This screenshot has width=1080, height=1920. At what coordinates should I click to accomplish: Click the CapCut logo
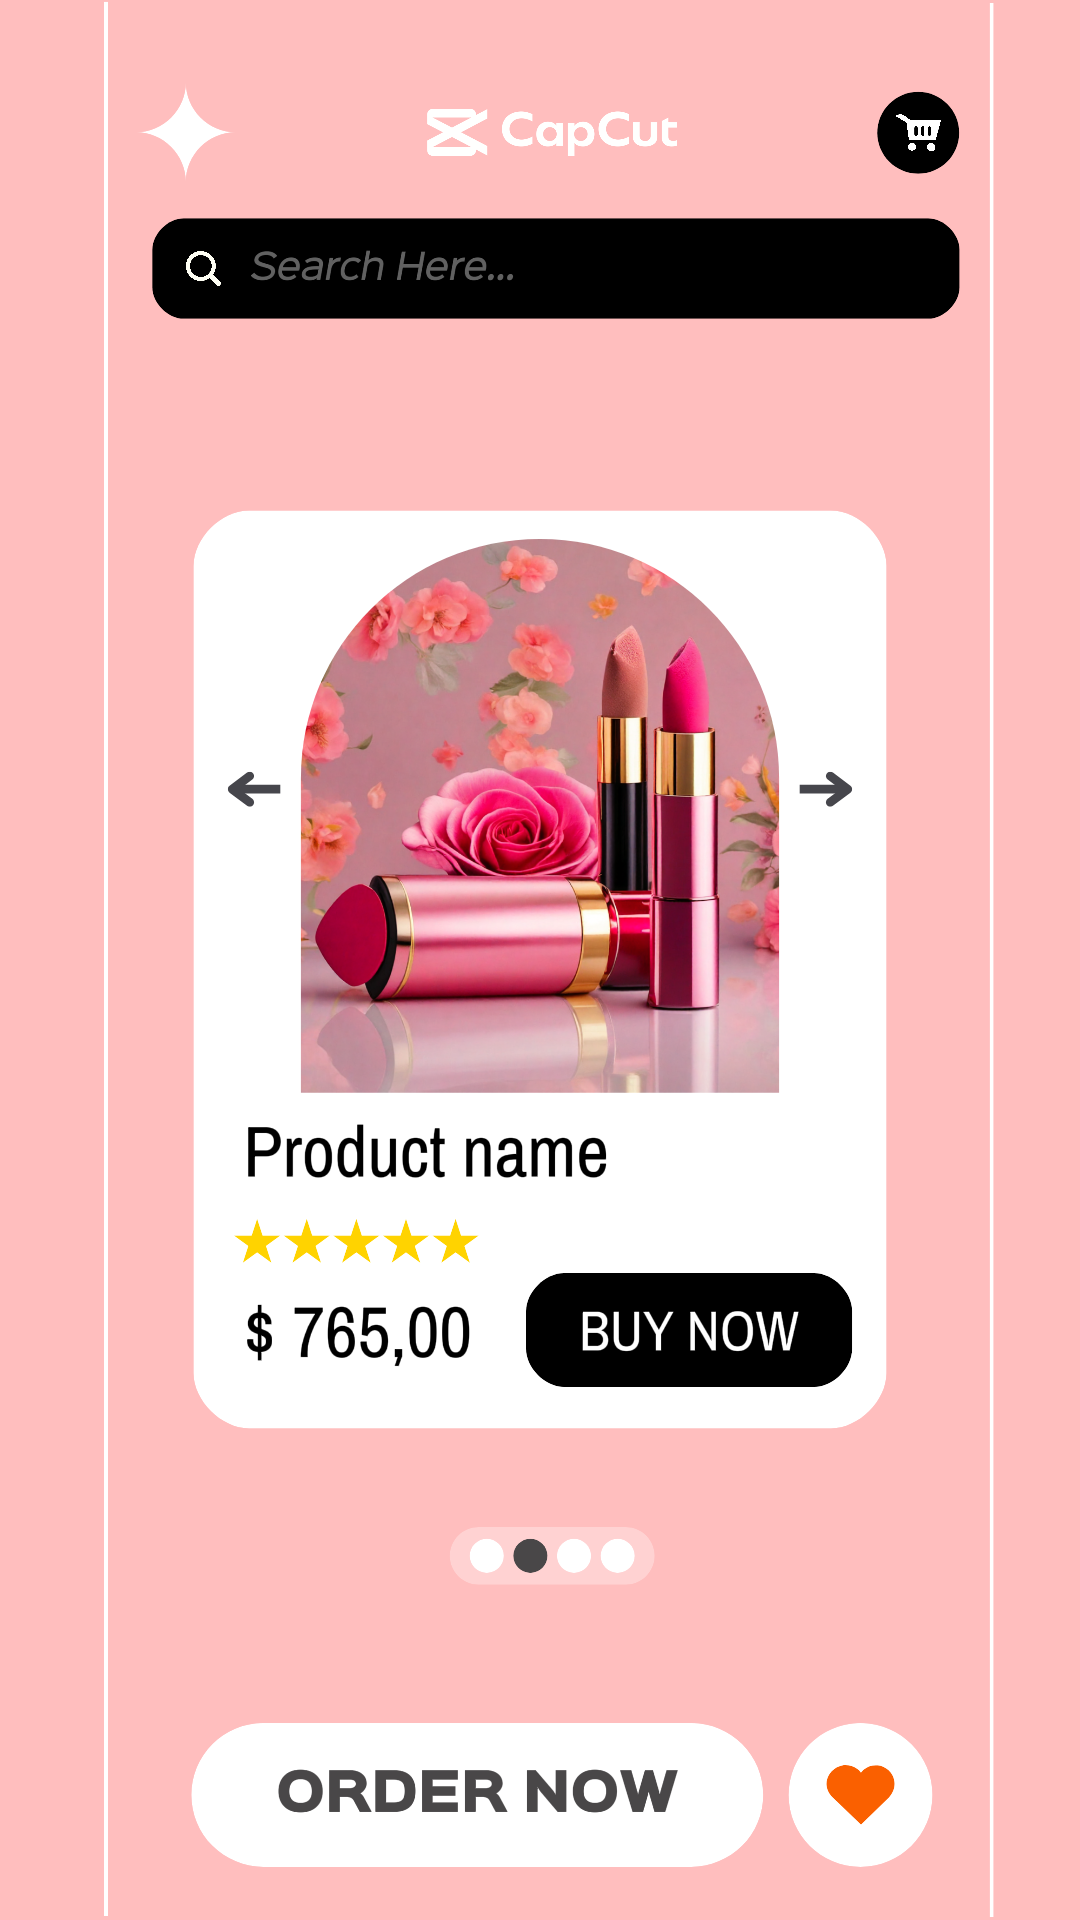(552, 132)
